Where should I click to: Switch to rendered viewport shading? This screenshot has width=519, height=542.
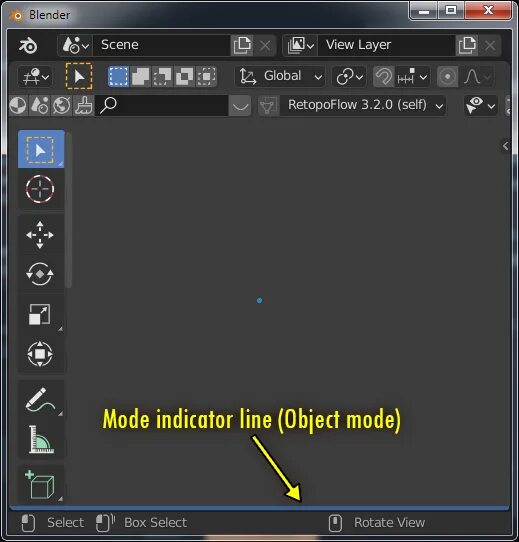point(62,105)
